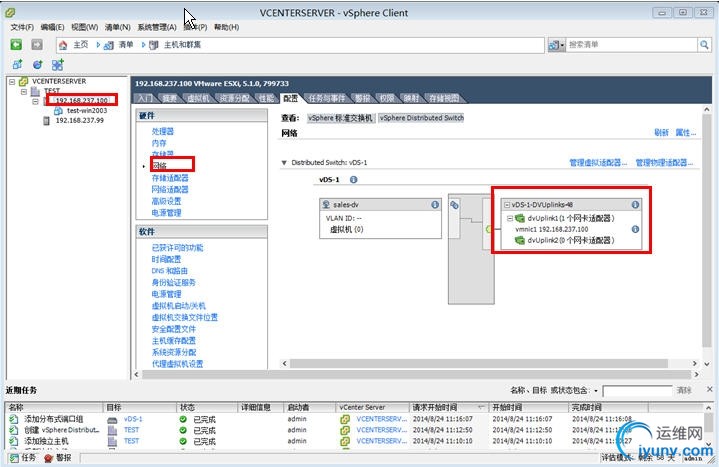Screen dimensions: 719x467
Task: Switch to the 任务与事件 tab
Action: tap(326, 98)
